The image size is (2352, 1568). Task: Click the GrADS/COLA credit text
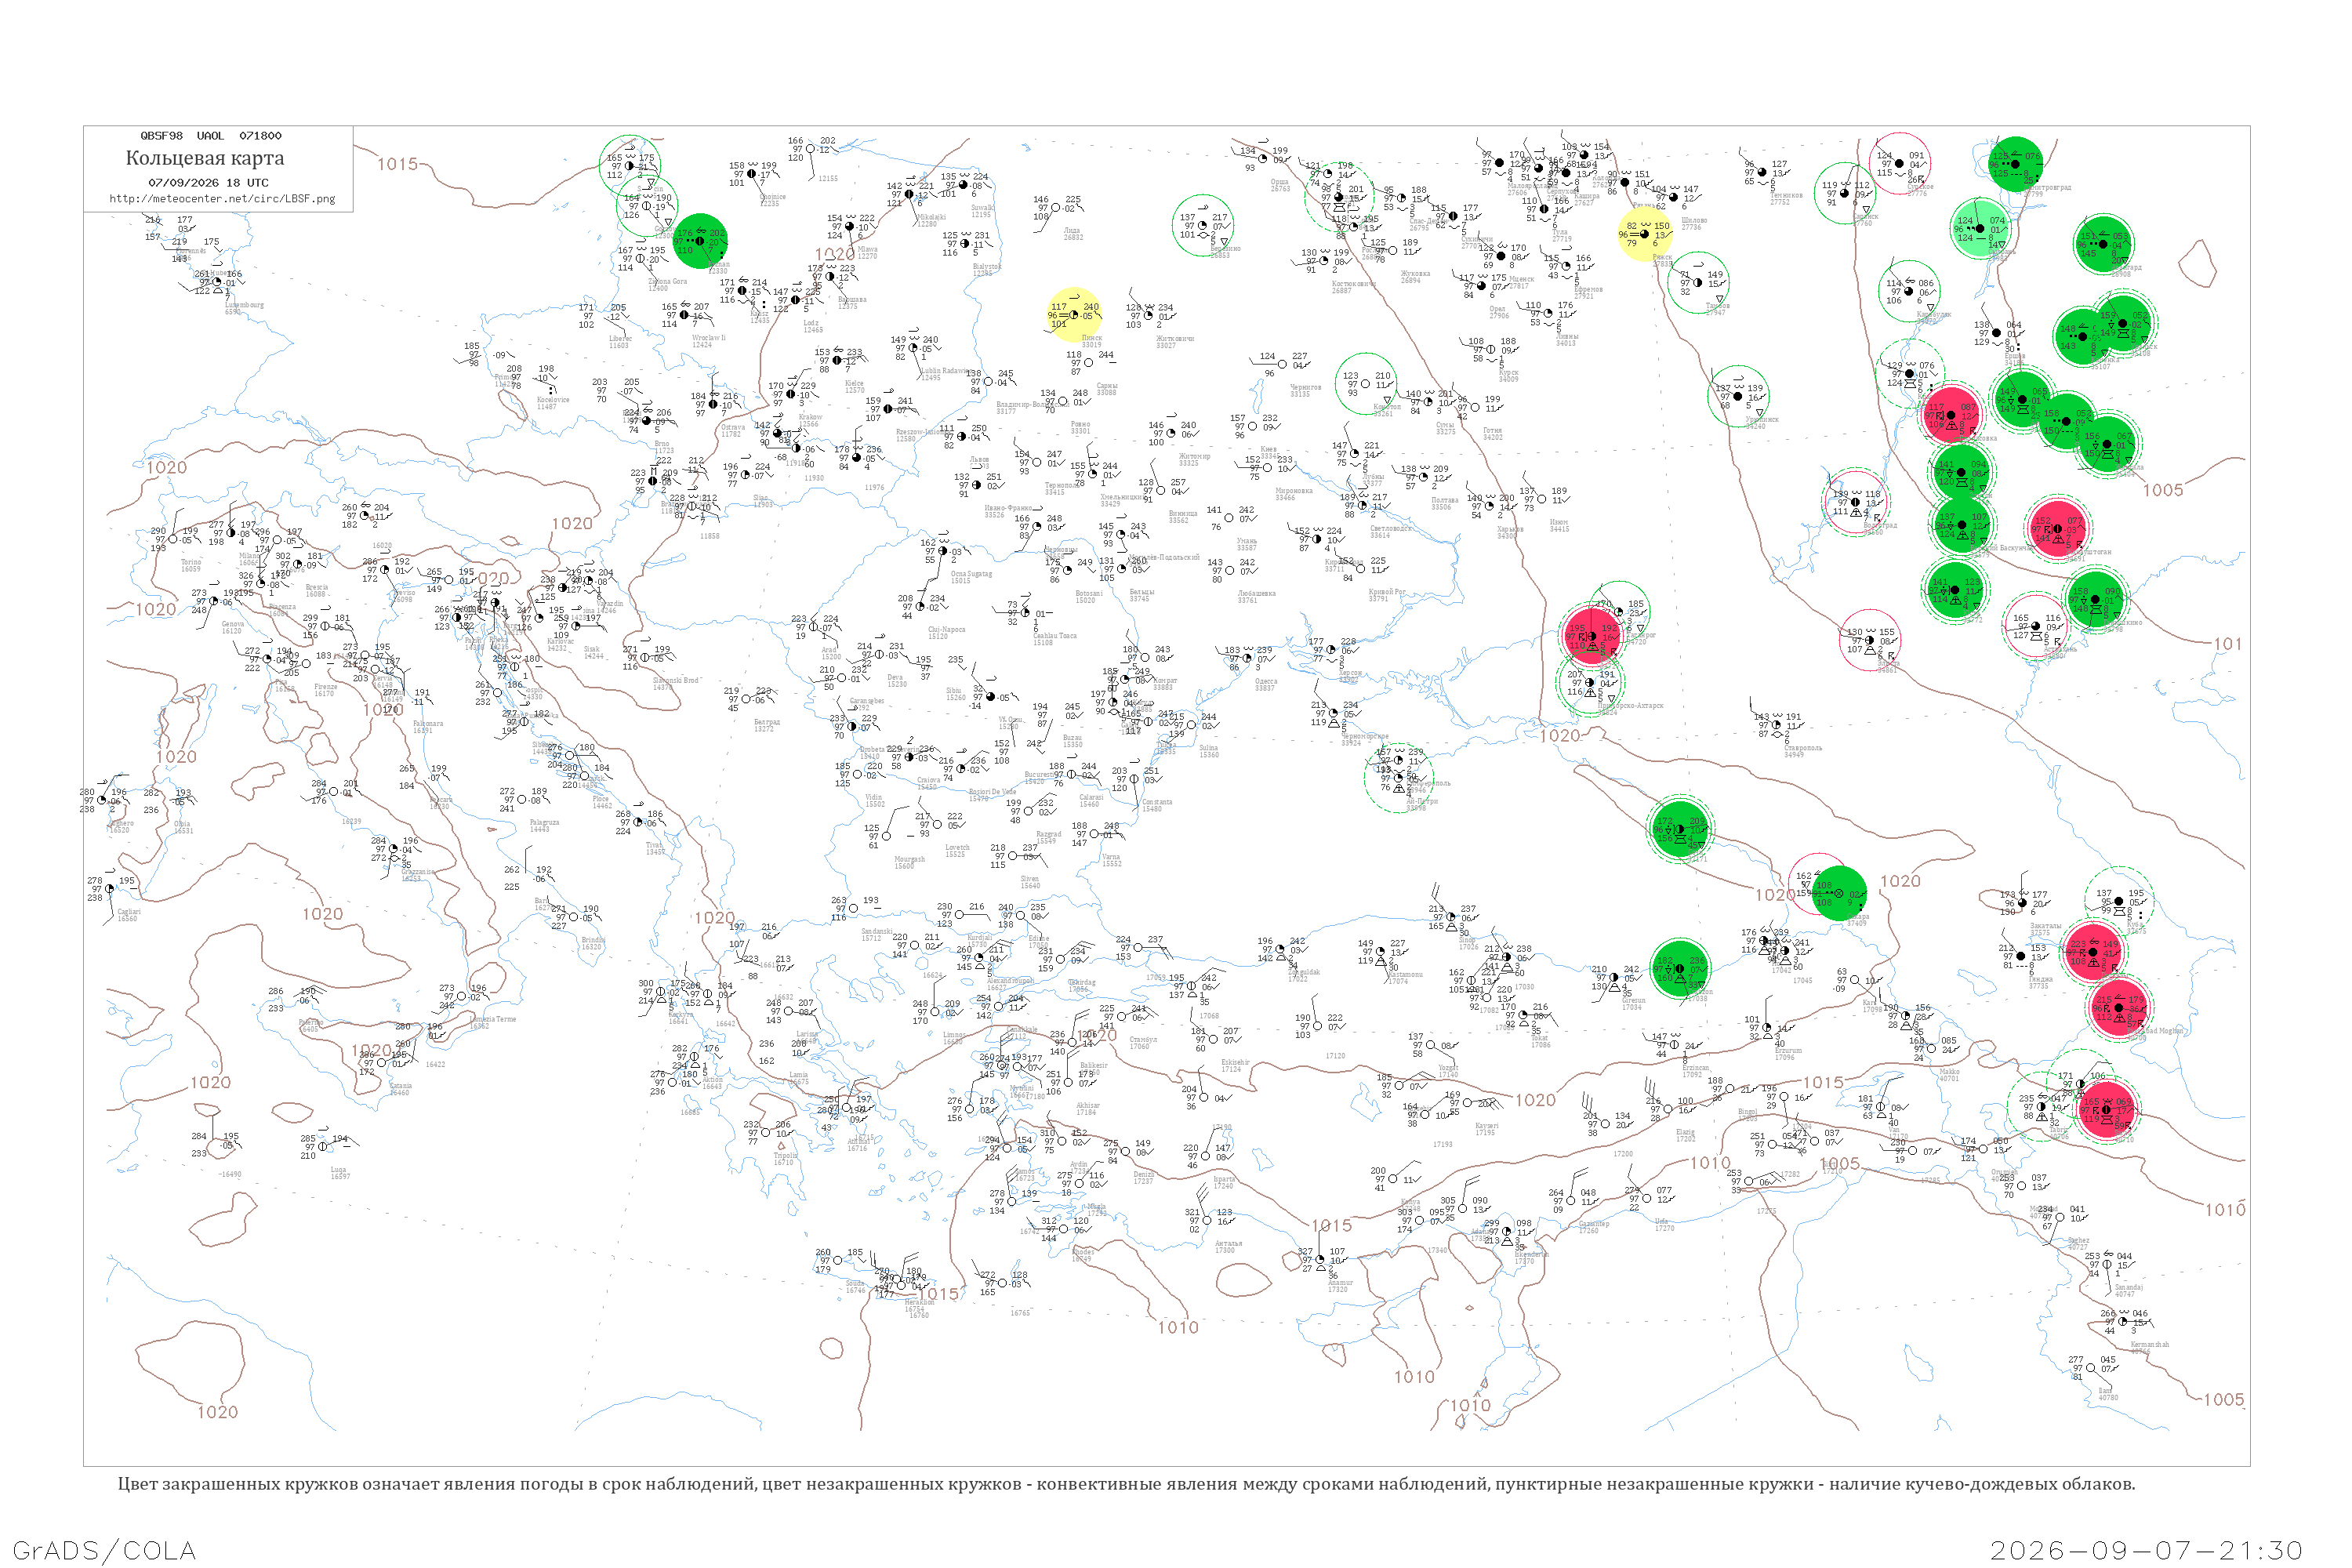coord(104,1550)
